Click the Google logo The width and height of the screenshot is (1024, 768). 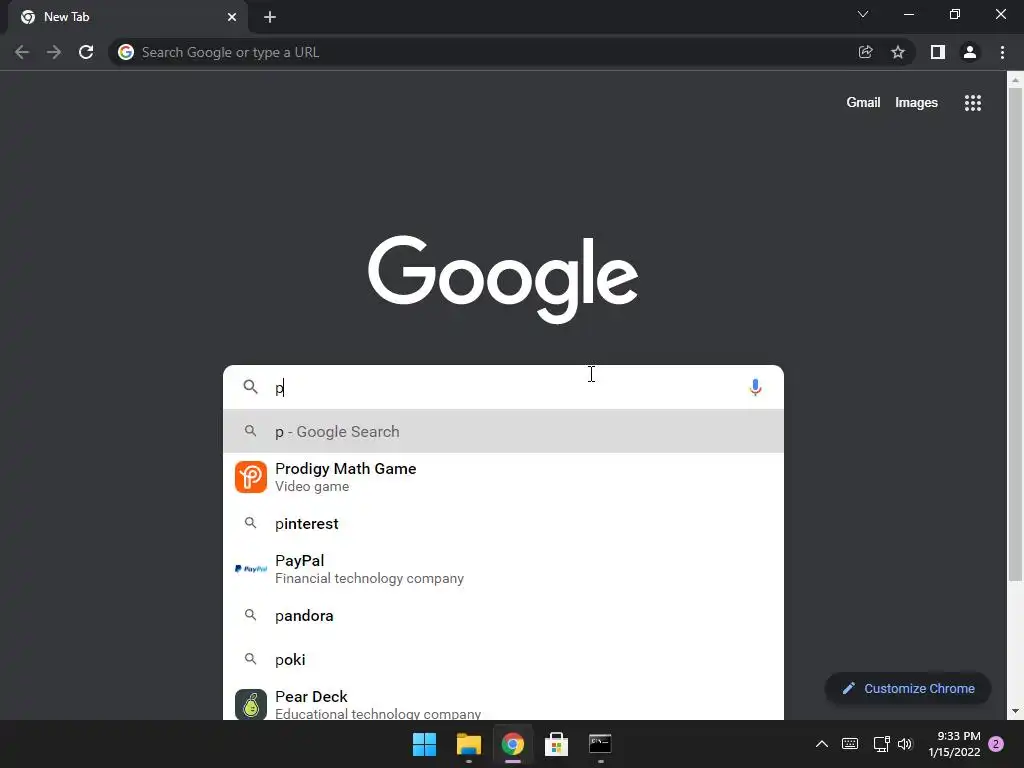[x=503, y=279]
